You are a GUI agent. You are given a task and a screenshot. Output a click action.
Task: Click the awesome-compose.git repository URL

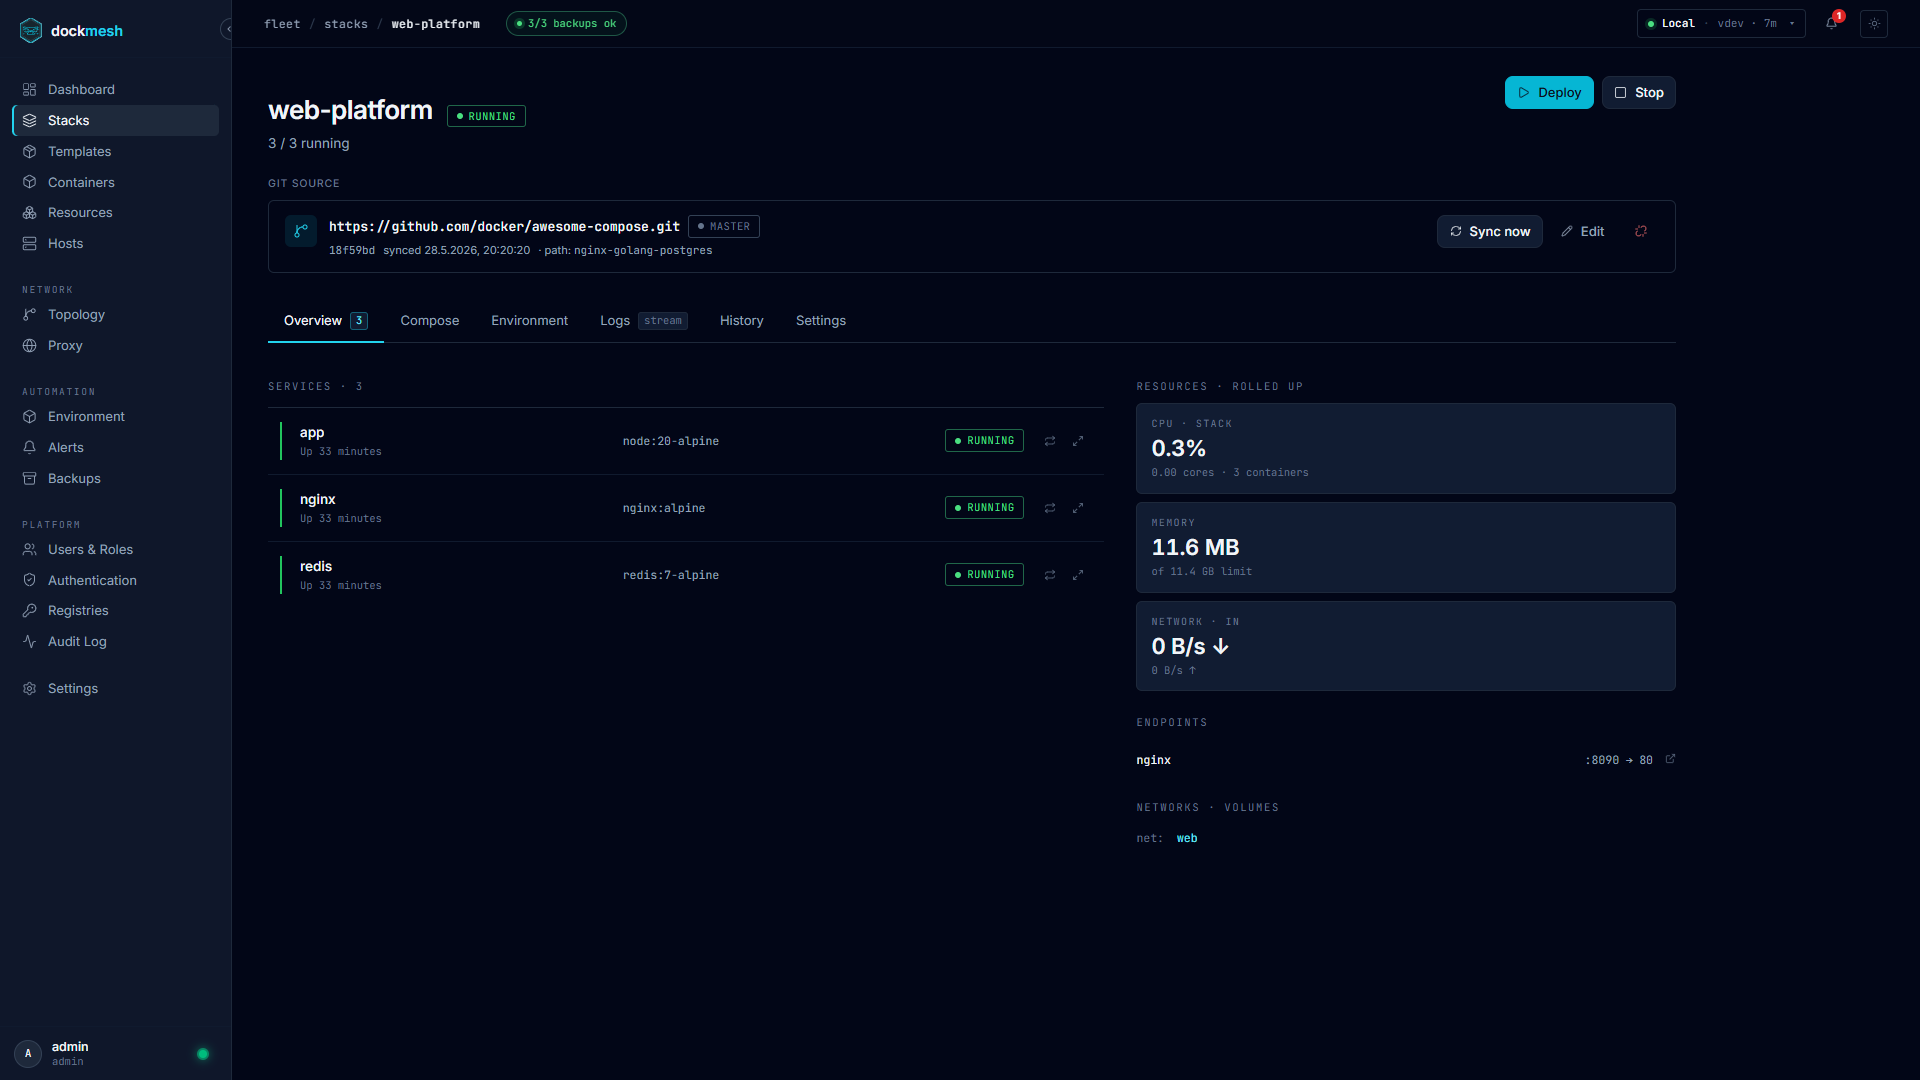504,227
